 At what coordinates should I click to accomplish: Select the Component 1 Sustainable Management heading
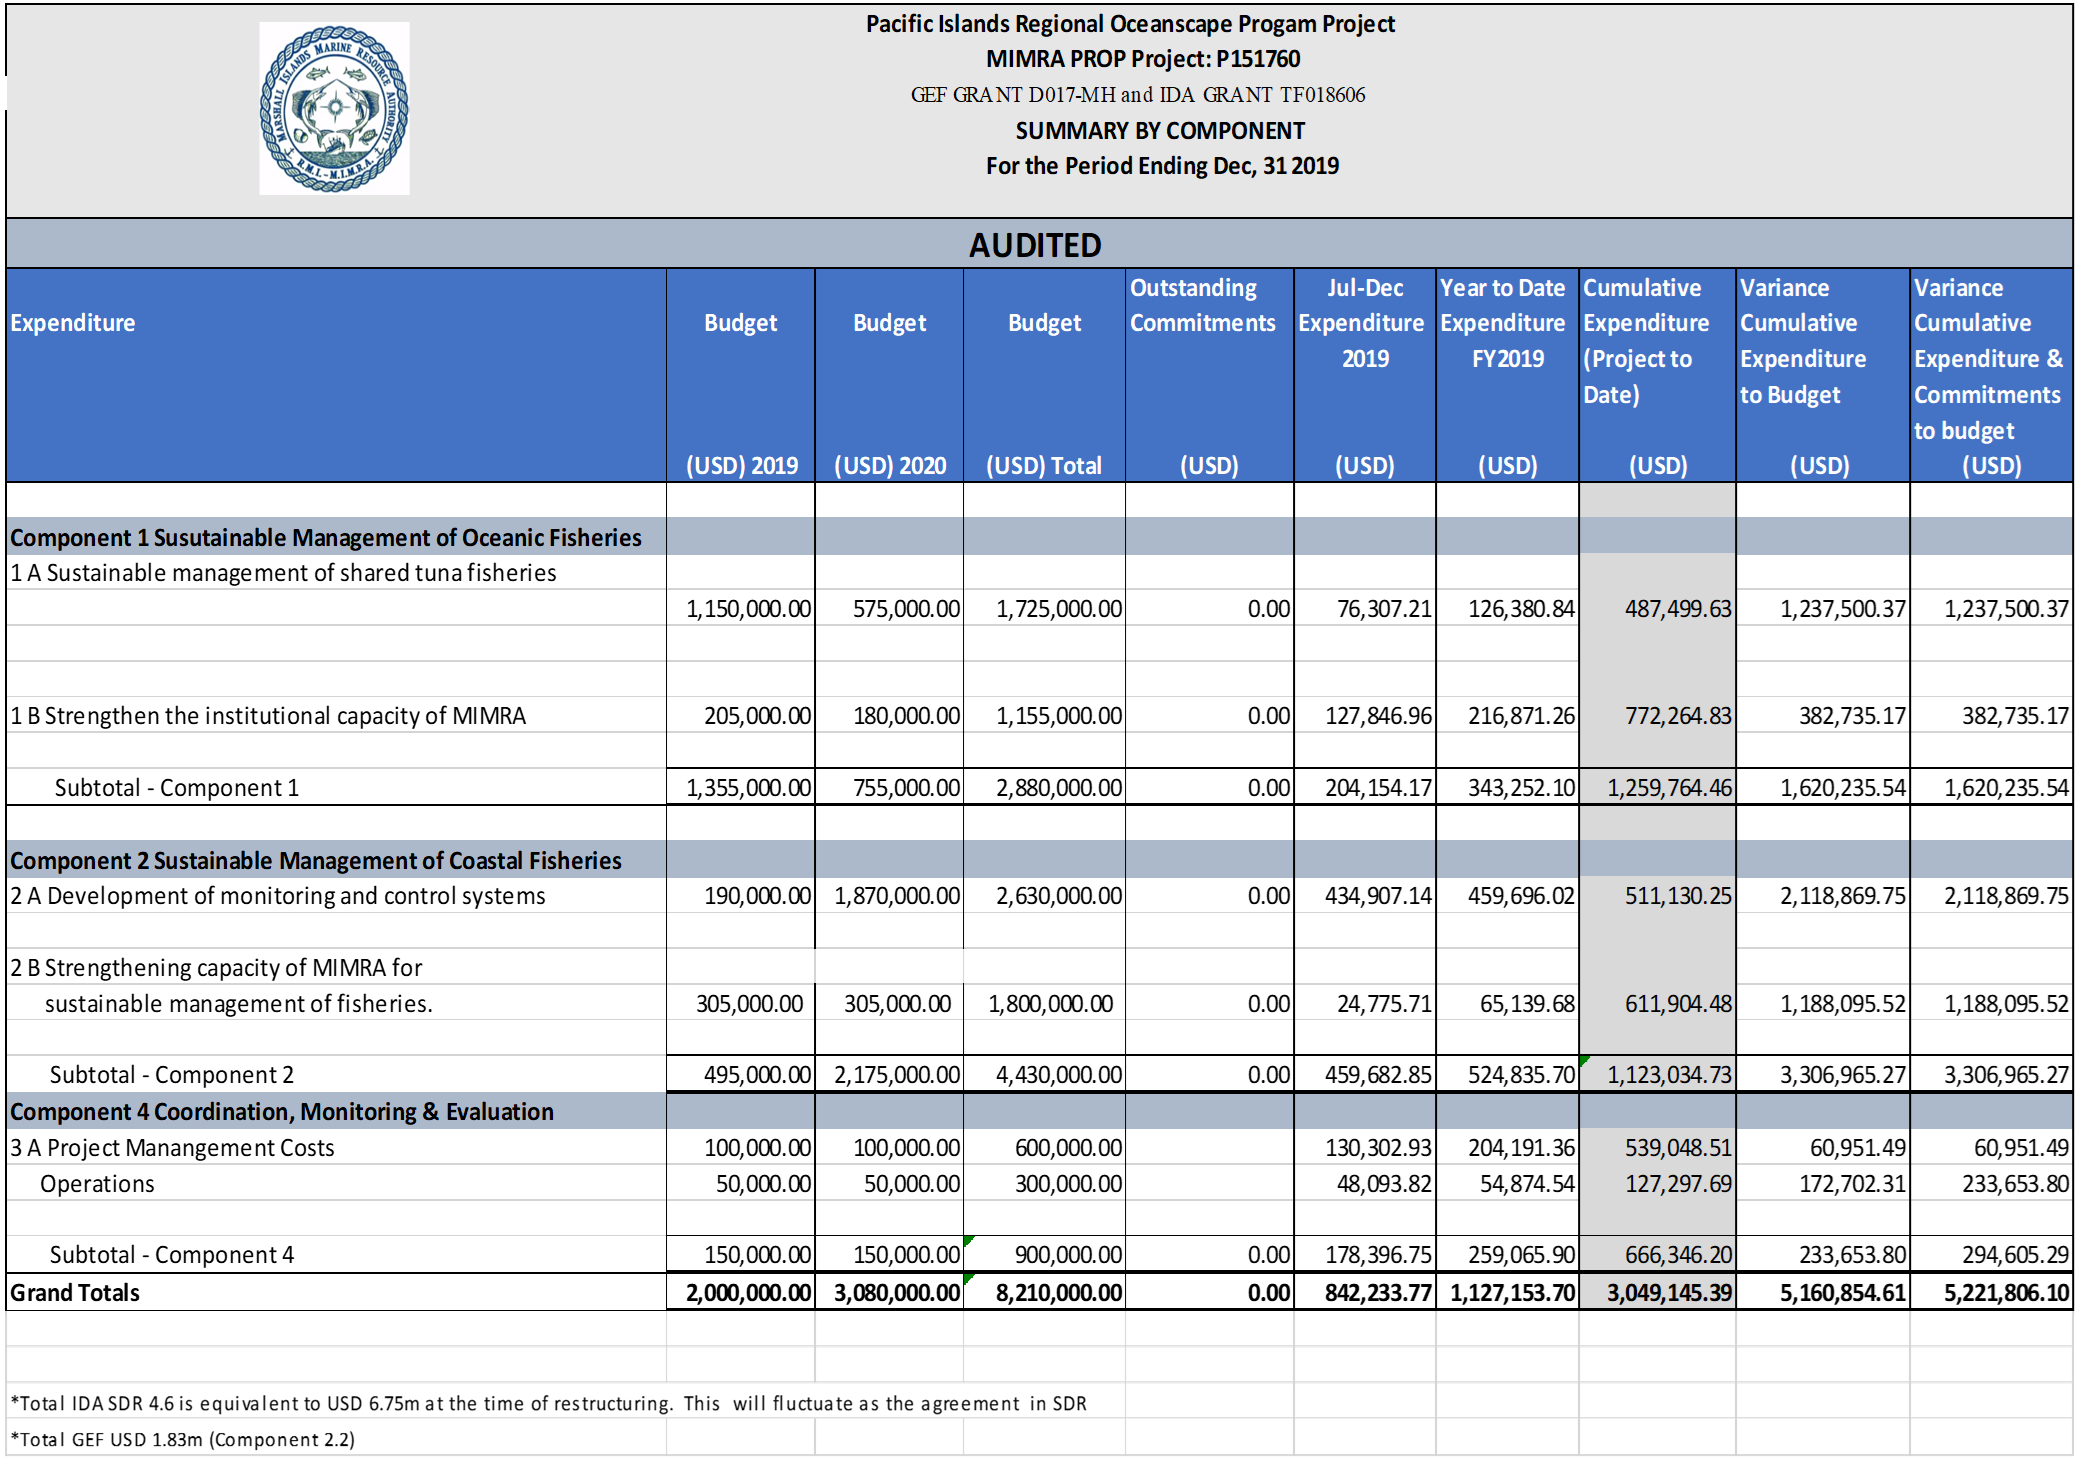click(324, 537)
